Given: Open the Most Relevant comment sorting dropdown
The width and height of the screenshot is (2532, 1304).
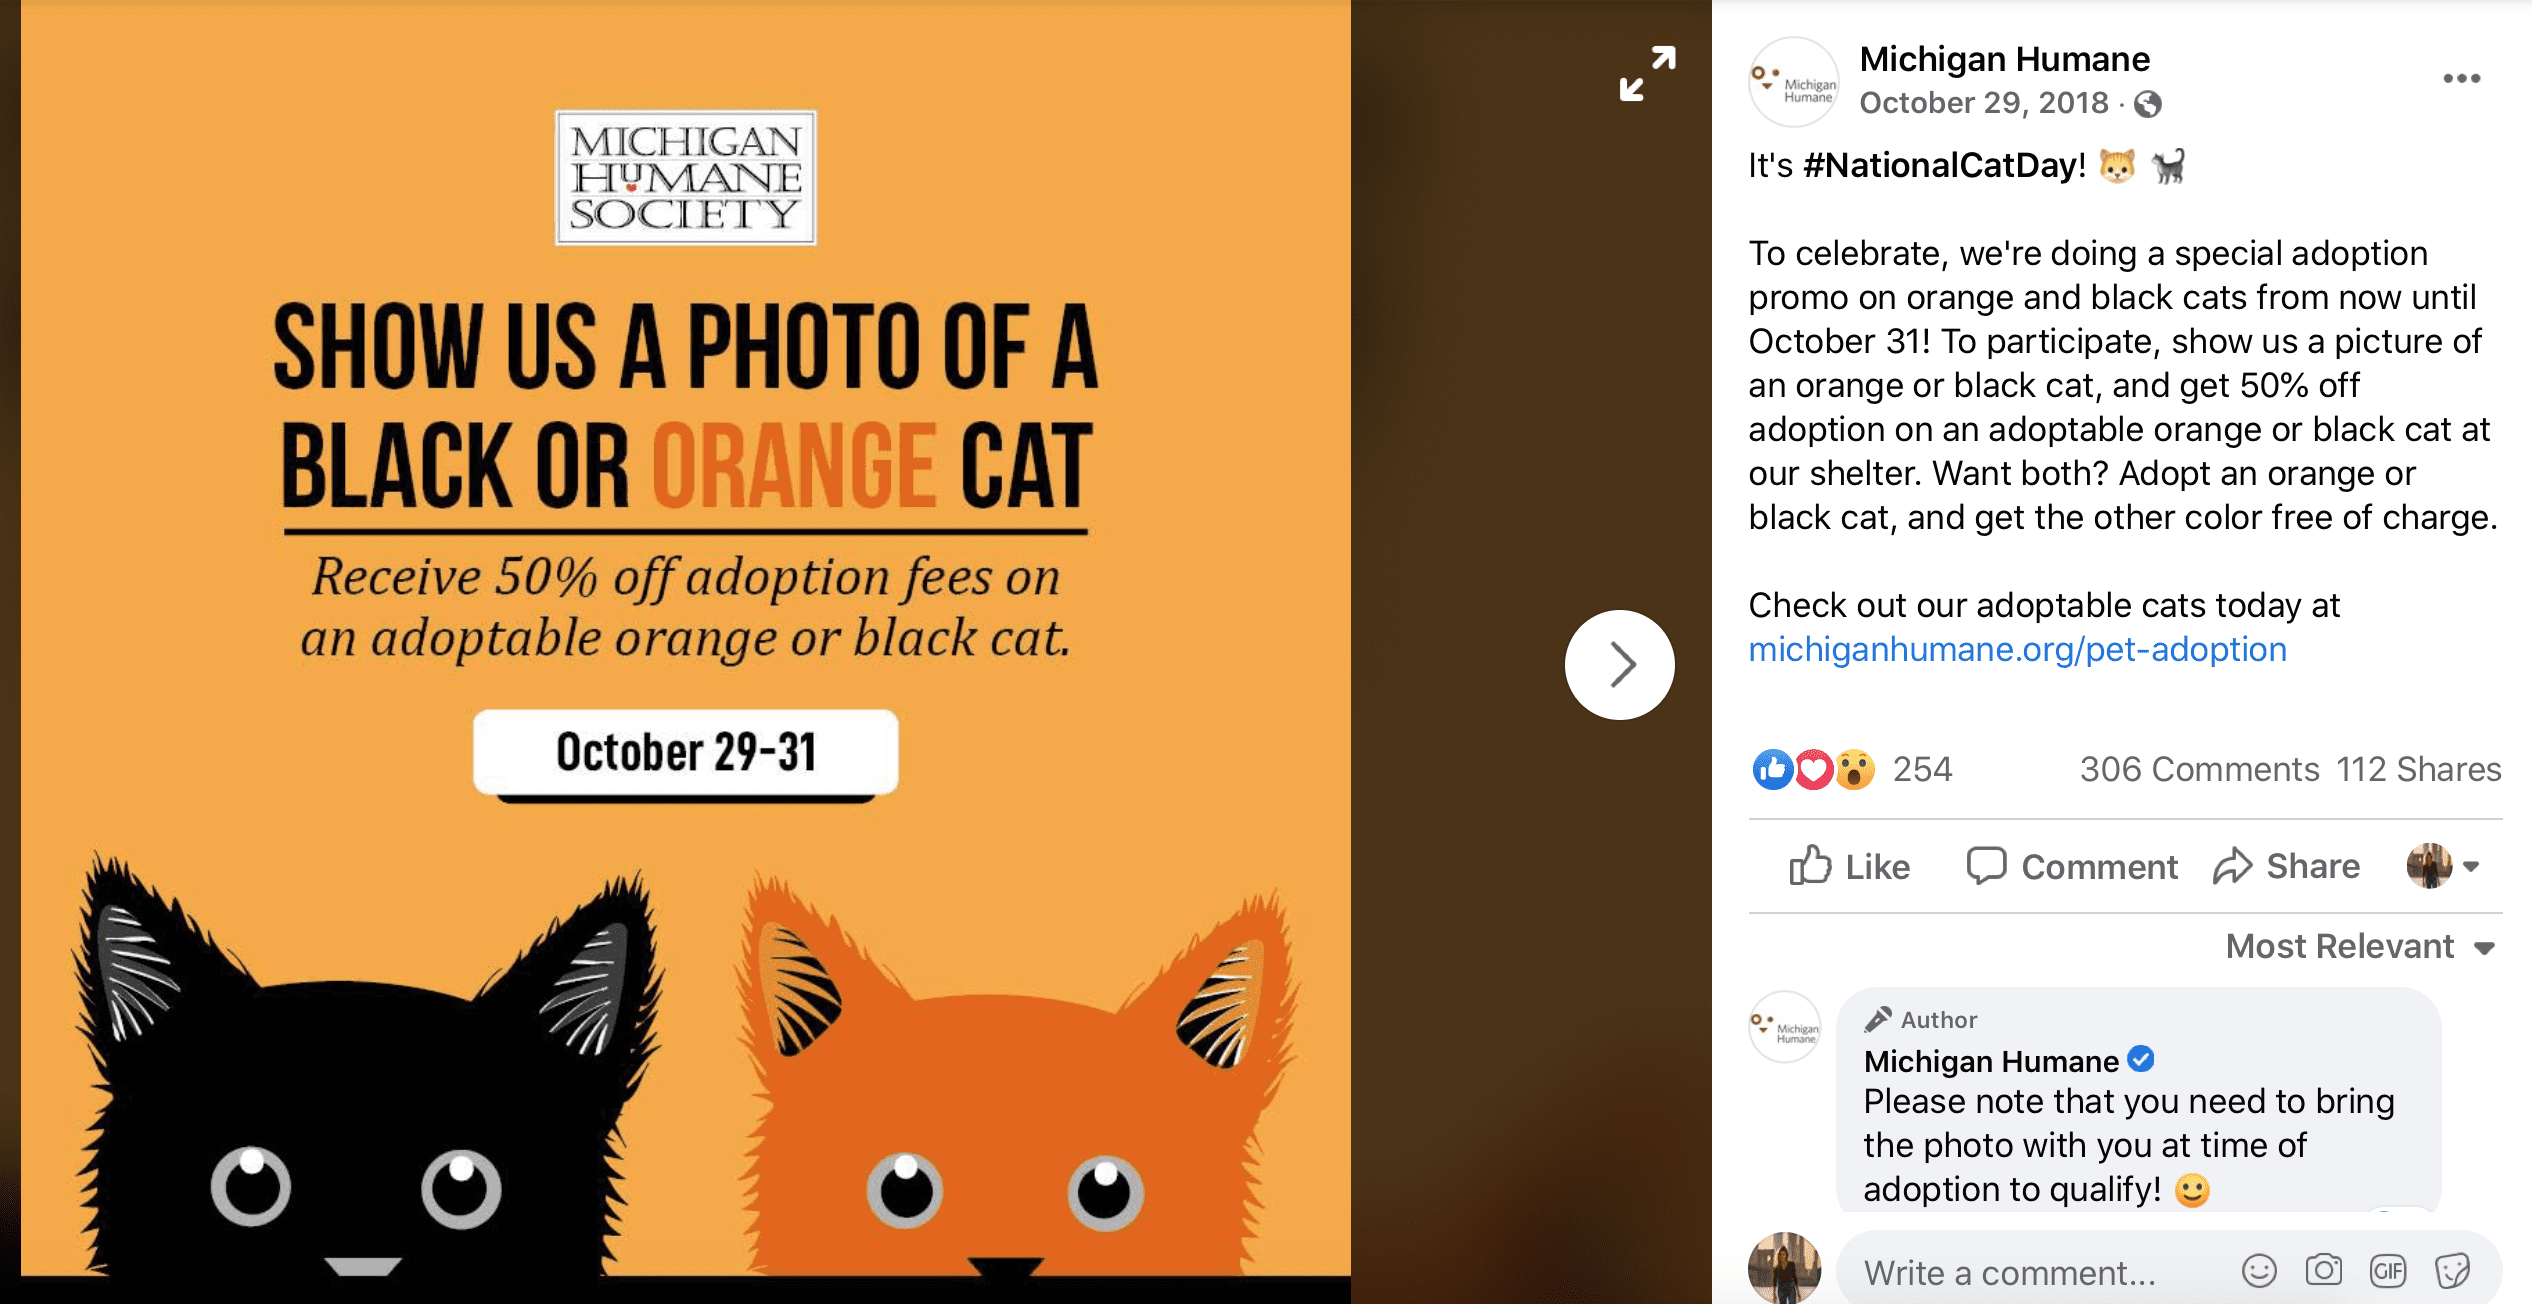Looking at the screenshot, I should tap(2360, 946).
